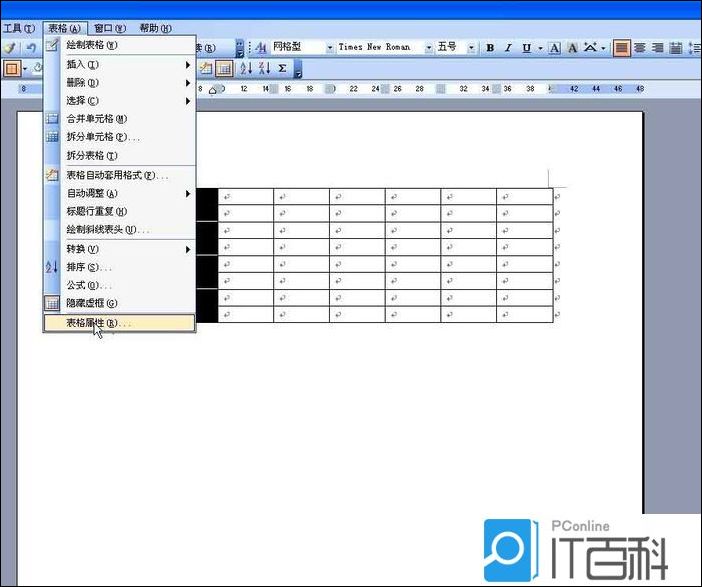This screenshot has height=587, width=702.
Task: Click the Styles and Formatting icon
Action: [261, 47]
